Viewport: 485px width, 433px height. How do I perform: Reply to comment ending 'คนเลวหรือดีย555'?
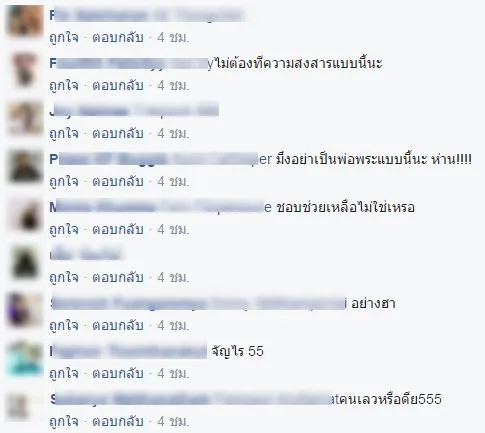[x=118, y=421]
